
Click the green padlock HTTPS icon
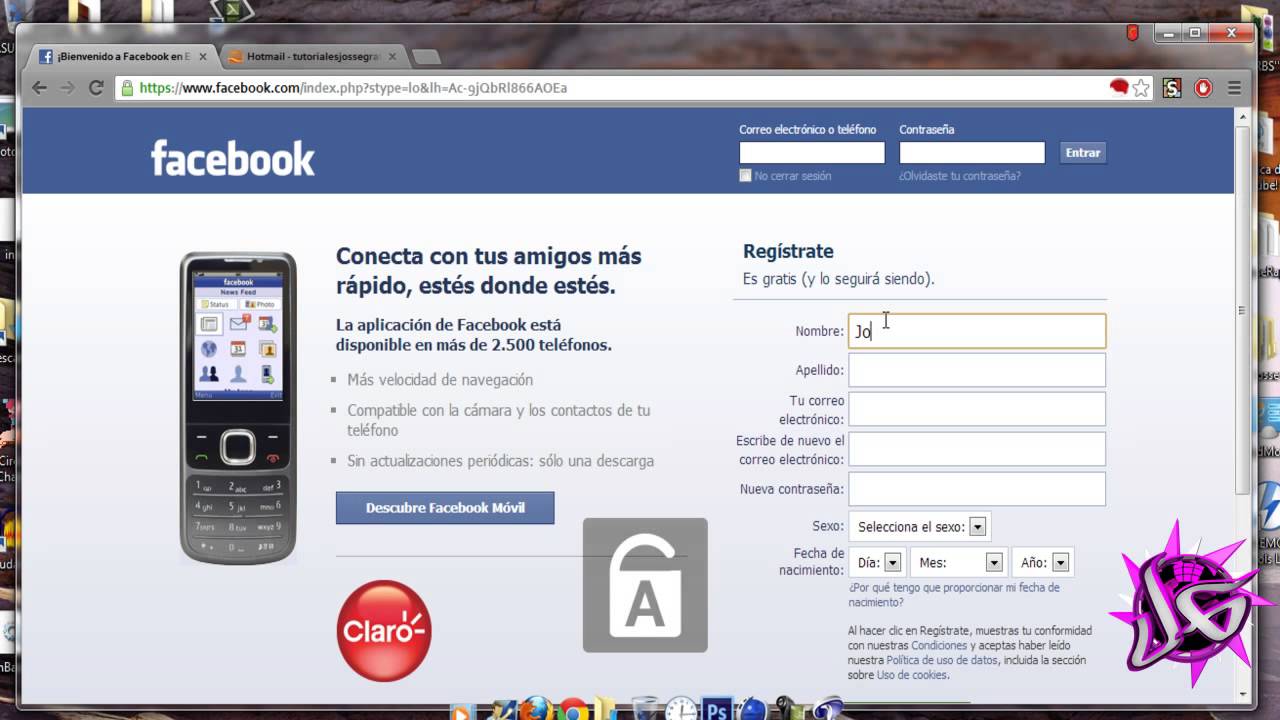tap(127, 88)
